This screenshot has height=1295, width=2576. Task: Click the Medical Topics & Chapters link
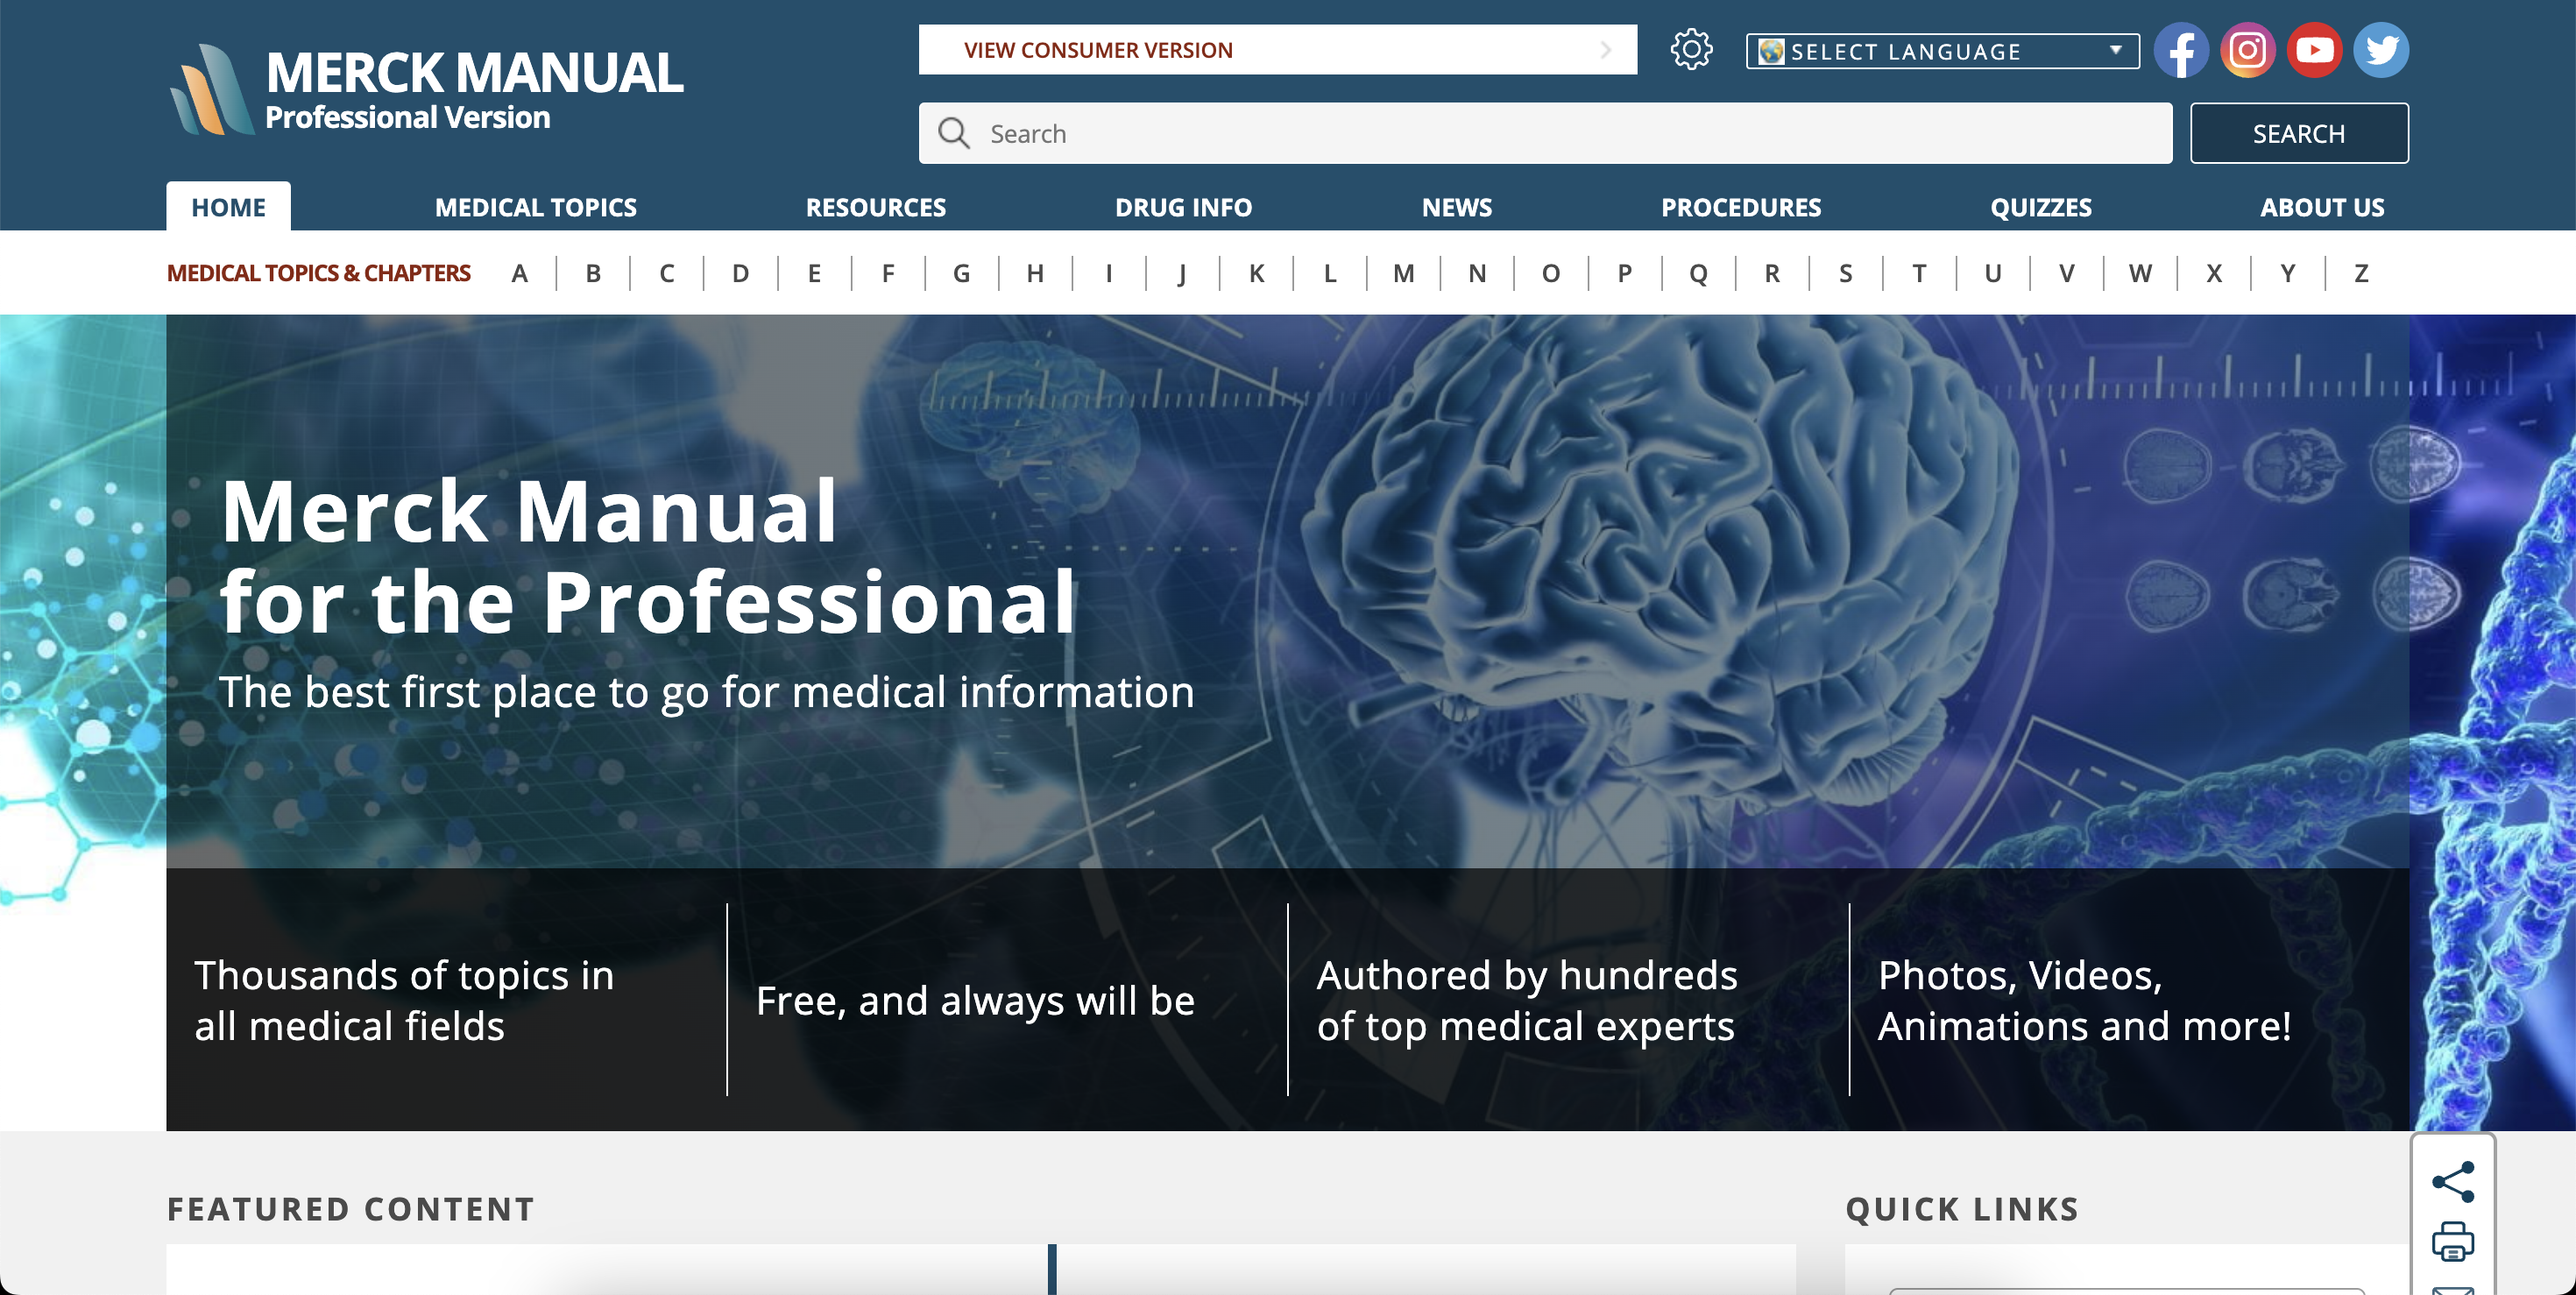(318, 273)
